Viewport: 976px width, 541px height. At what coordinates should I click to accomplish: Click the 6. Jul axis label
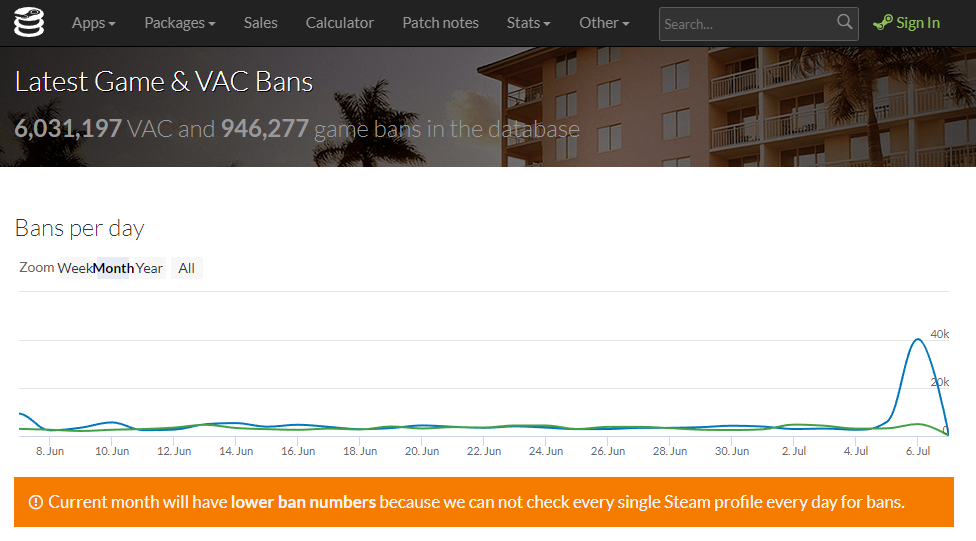tap(917, 451)
